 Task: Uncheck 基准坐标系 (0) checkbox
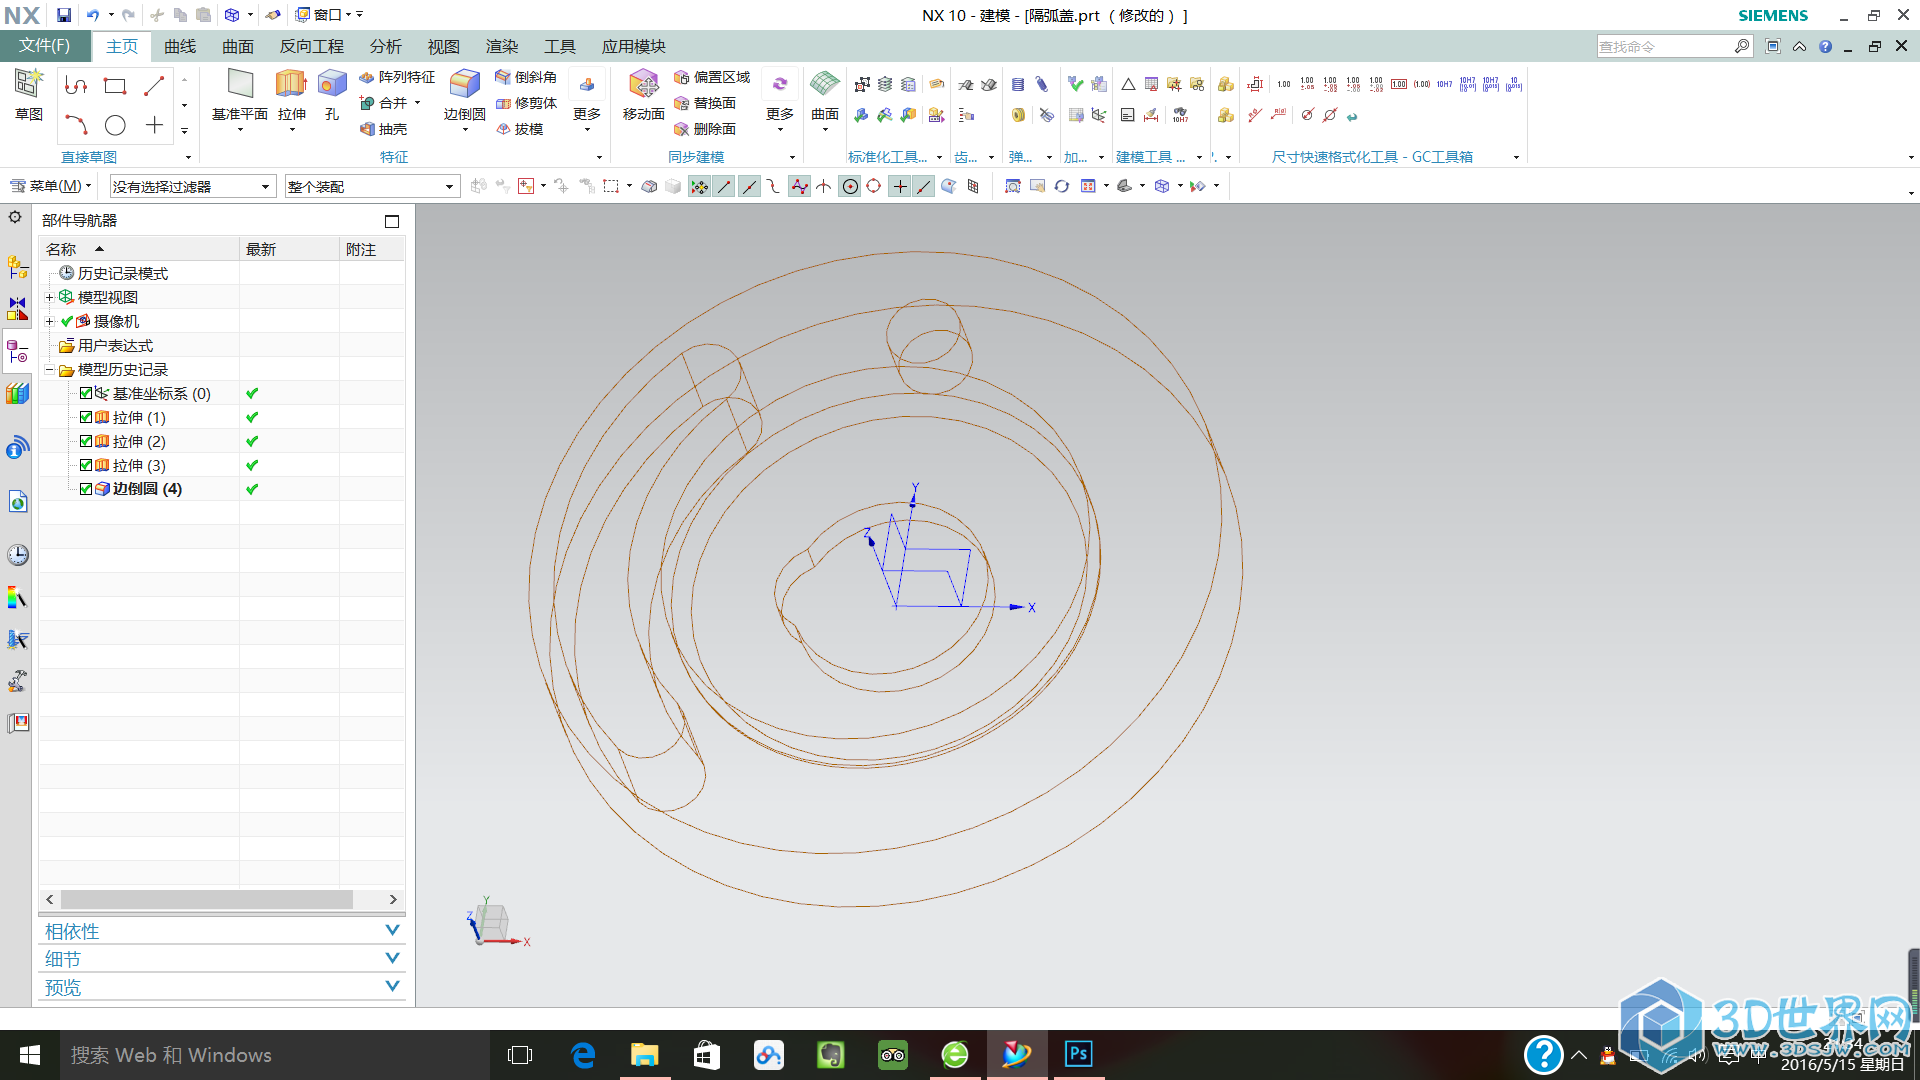pos(86,393)
